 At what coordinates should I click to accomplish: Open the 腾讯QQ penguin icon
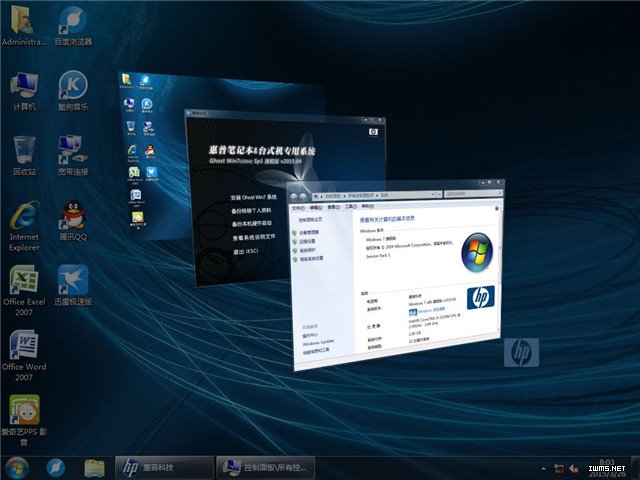(x=73, y=221)
